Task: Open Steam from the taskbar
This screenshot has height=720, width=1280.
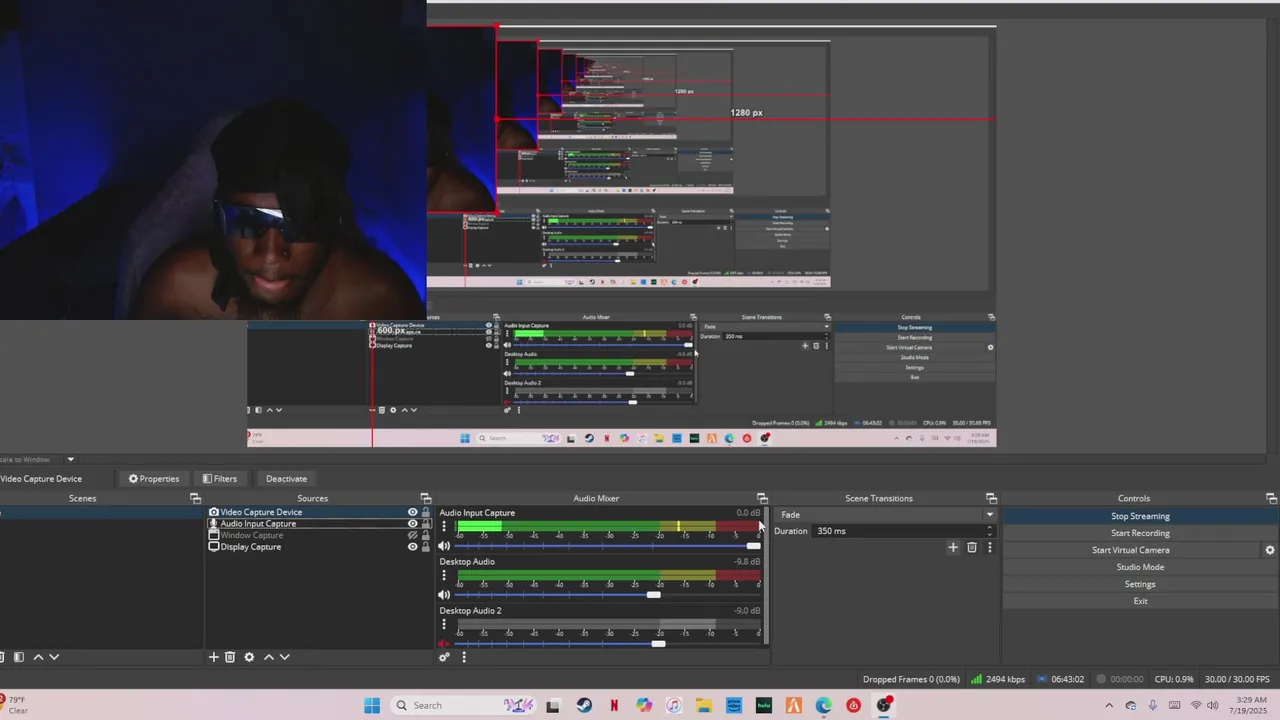Action: (584, 705)
